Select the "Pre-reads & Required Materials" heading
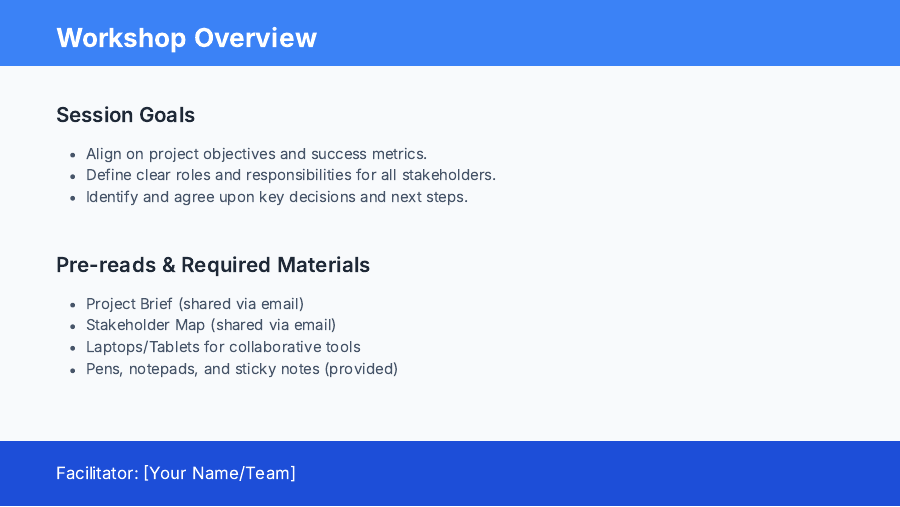This screenshot has width=900, height=507. [213, 265]
